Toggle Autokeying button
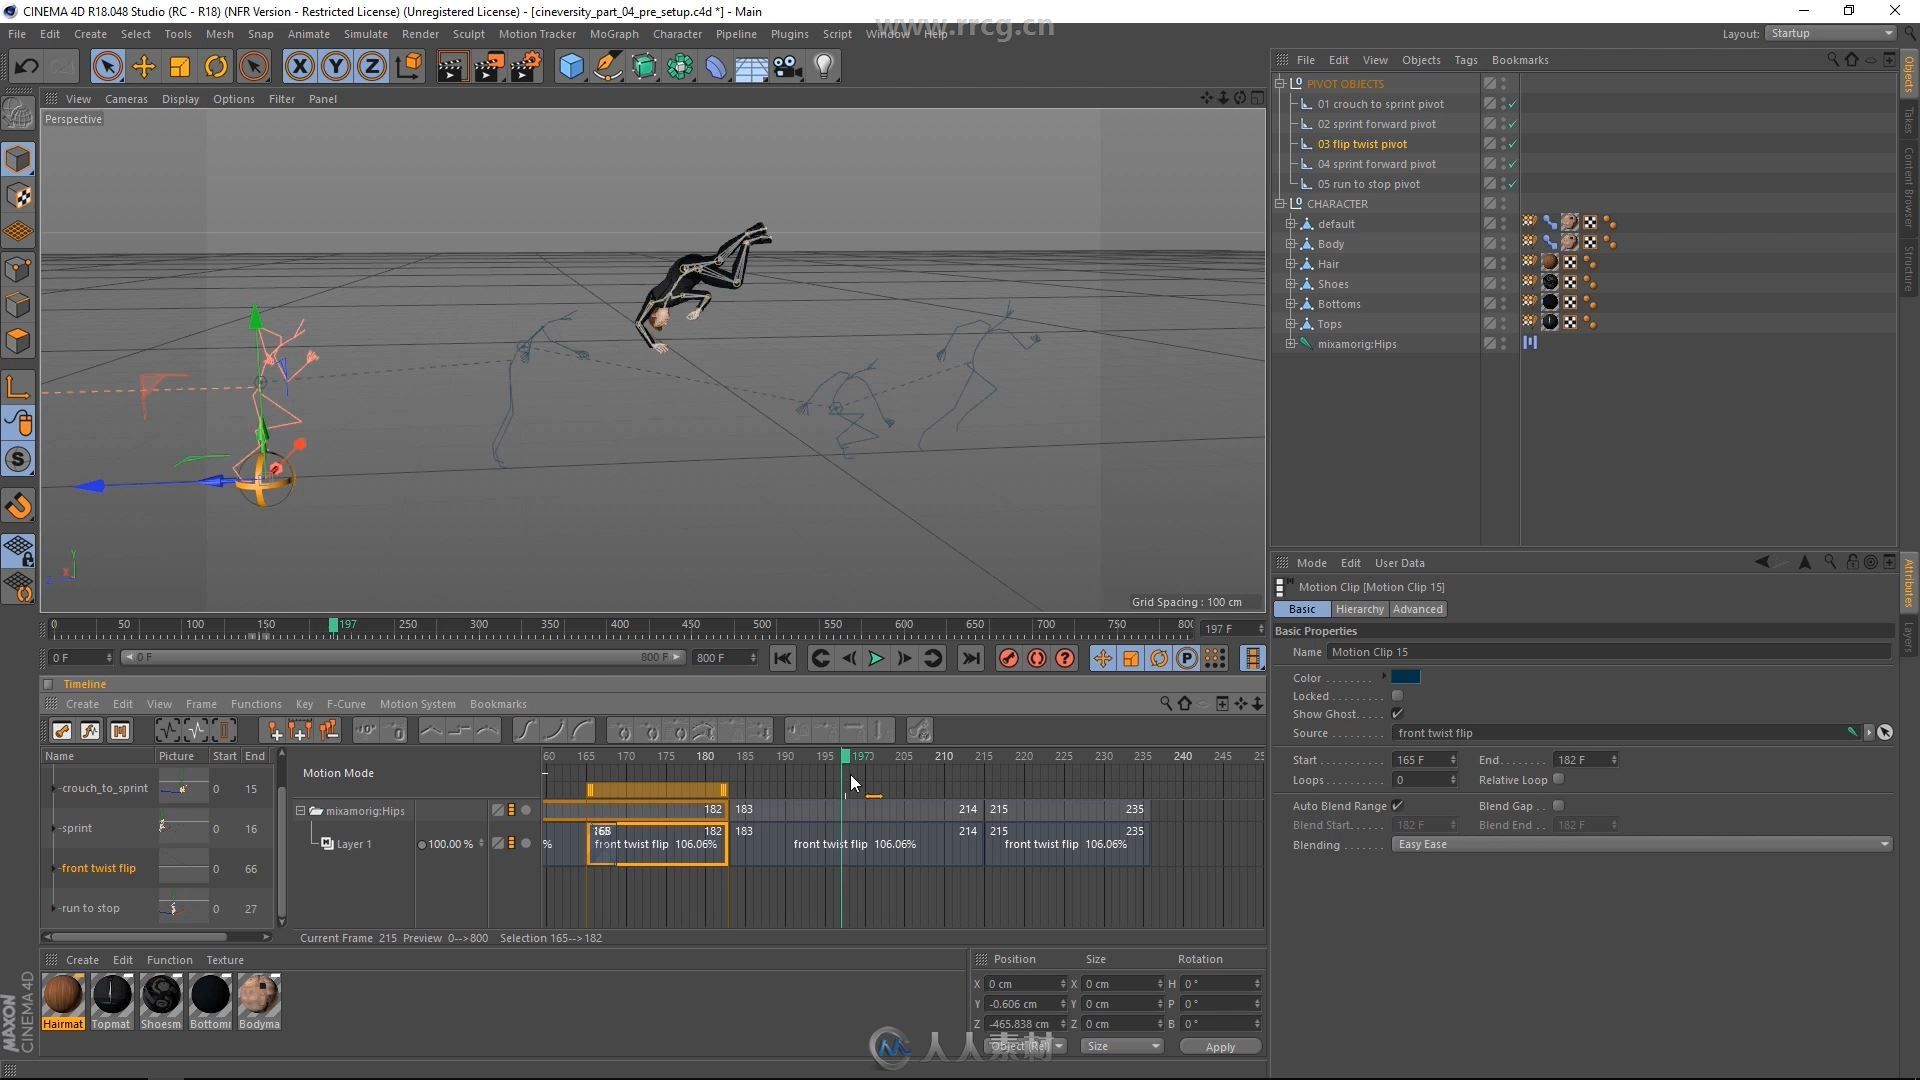The height and width of the screenshot is (1080, 1920). (1037, 658)
